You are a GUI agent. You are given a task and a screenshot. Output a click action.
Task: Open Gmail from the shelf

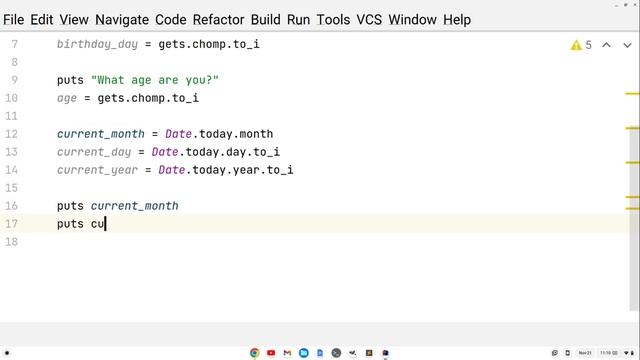287,353
